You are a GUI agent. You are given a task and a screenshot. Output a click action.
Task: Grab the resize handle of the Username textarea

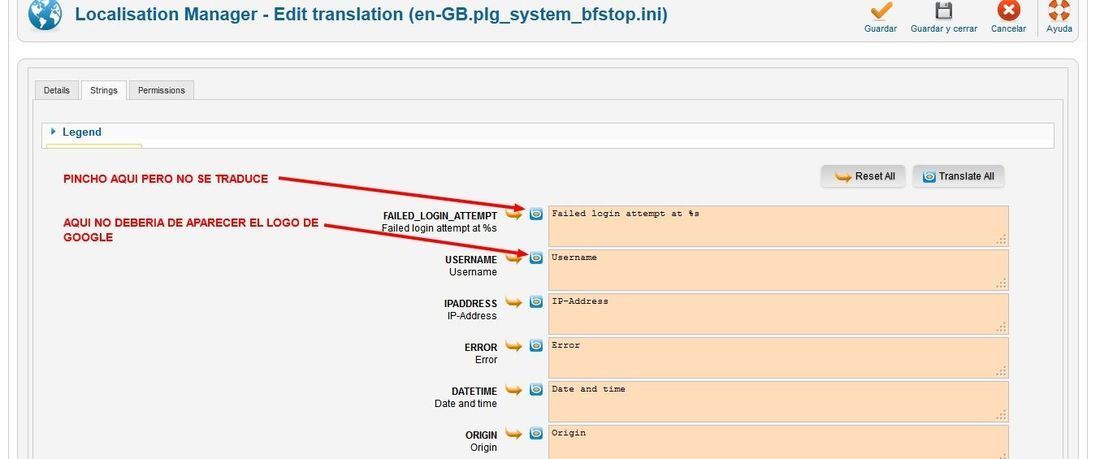coord(1002,284)
